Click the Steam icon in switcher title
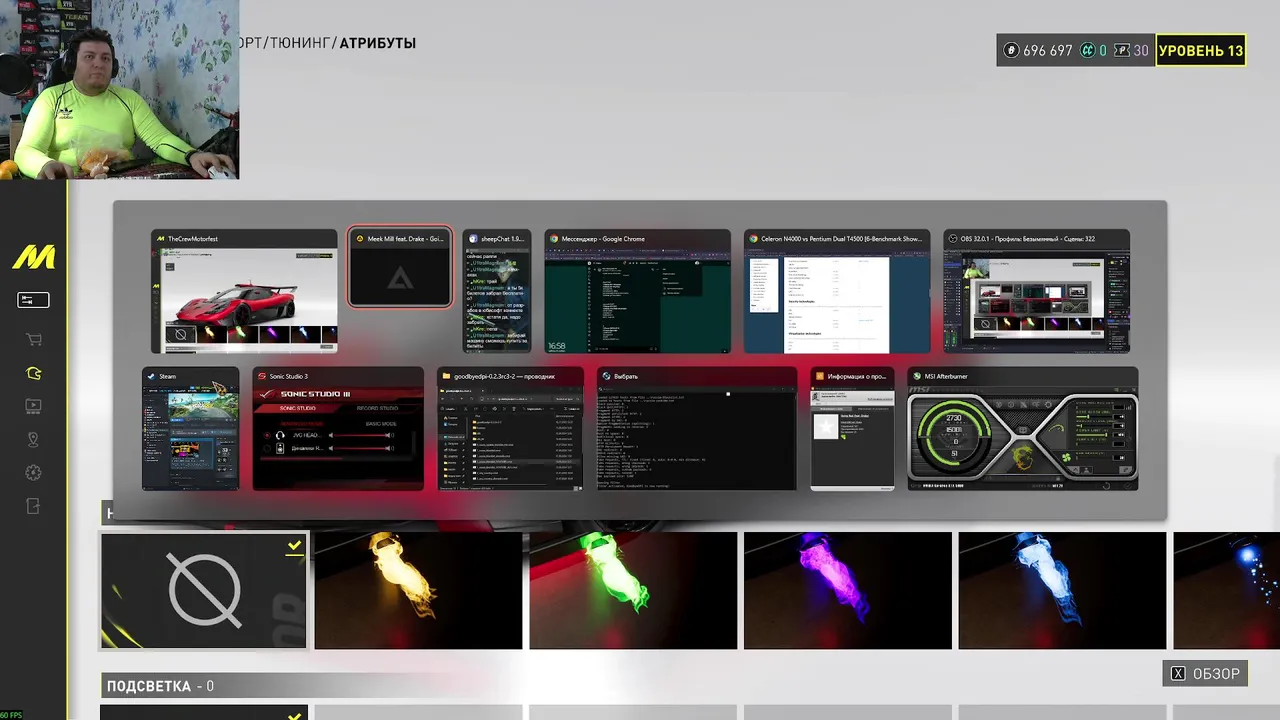The width and height of the screenshot is (1280, 720). 152,376
